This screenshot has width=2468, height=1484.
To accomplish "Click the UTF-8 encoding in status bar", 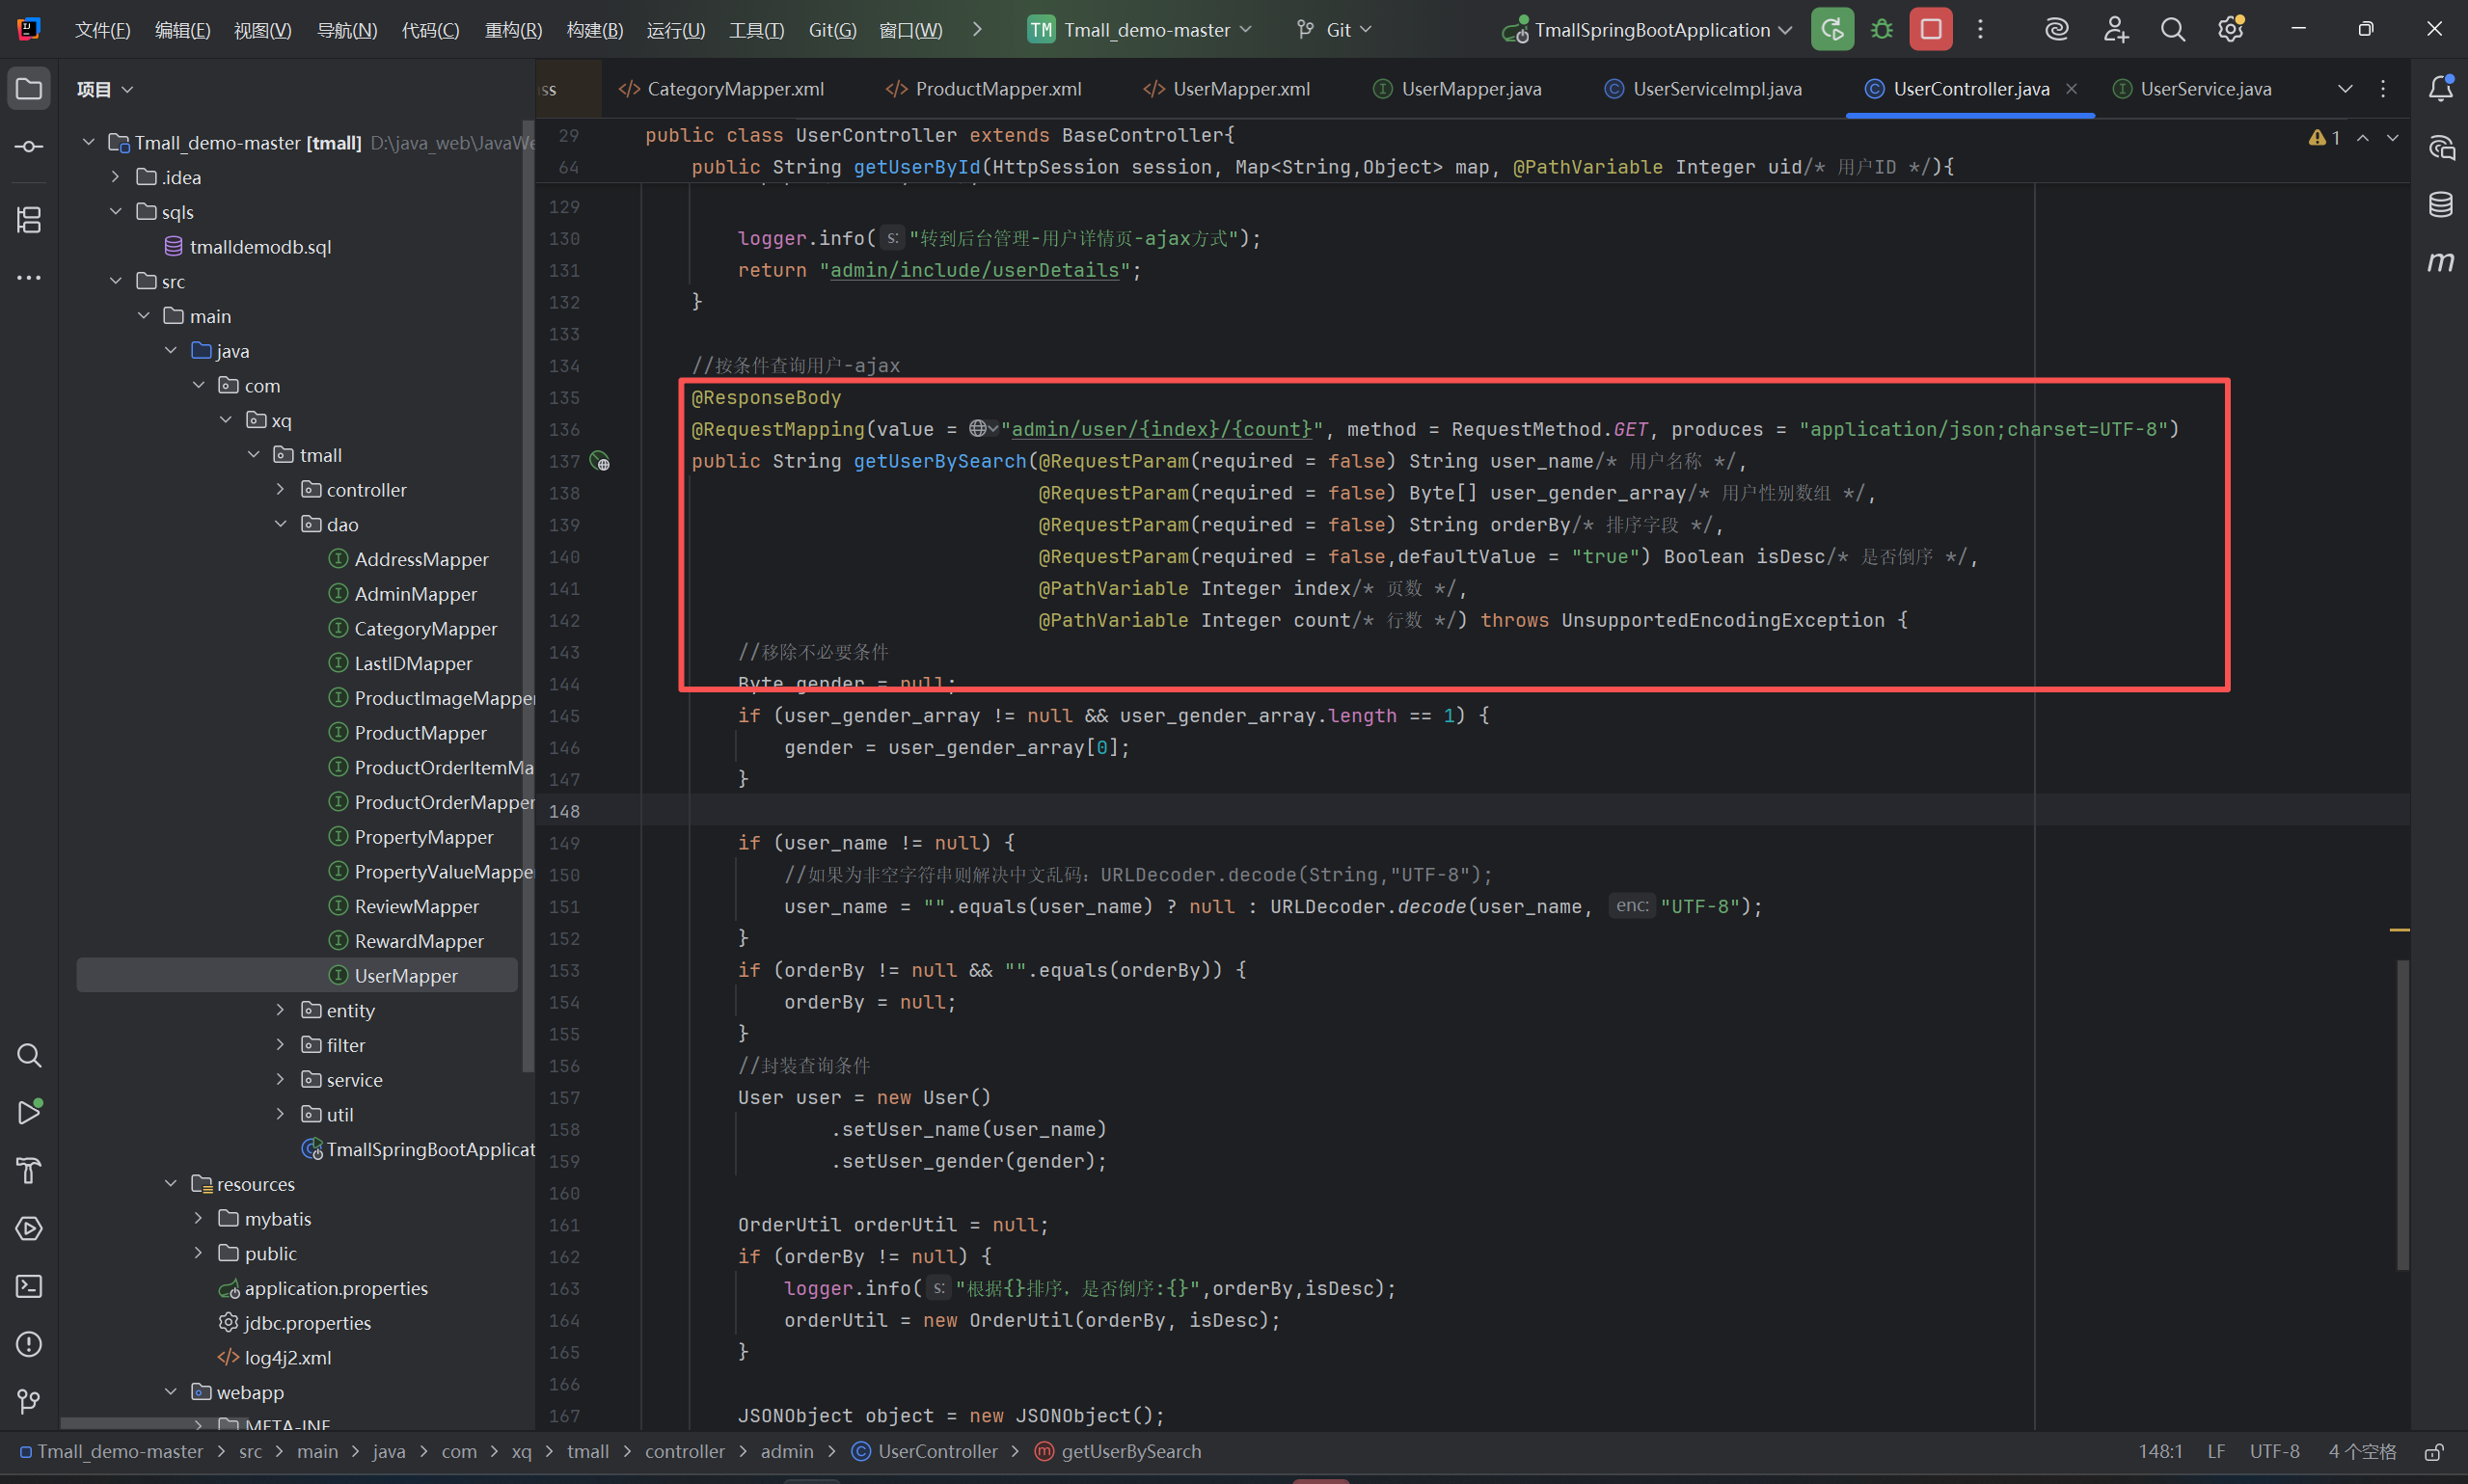I will (2274, 1451).
